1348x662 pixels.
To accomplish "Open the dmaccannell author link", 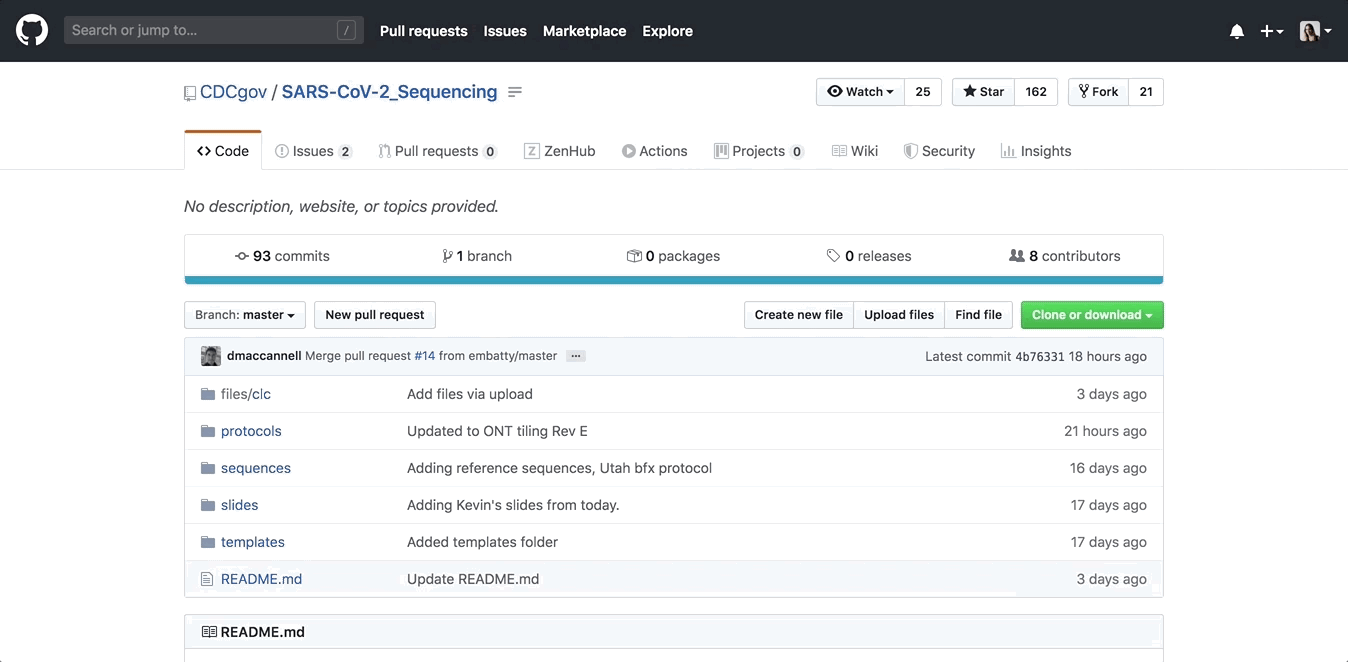I will (264, 356).
